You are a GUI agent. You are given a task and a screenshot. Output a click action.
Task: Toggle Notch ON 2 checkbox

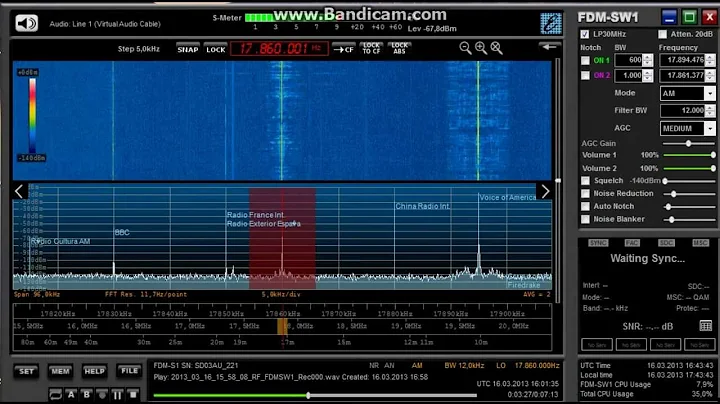coord(585,75)
